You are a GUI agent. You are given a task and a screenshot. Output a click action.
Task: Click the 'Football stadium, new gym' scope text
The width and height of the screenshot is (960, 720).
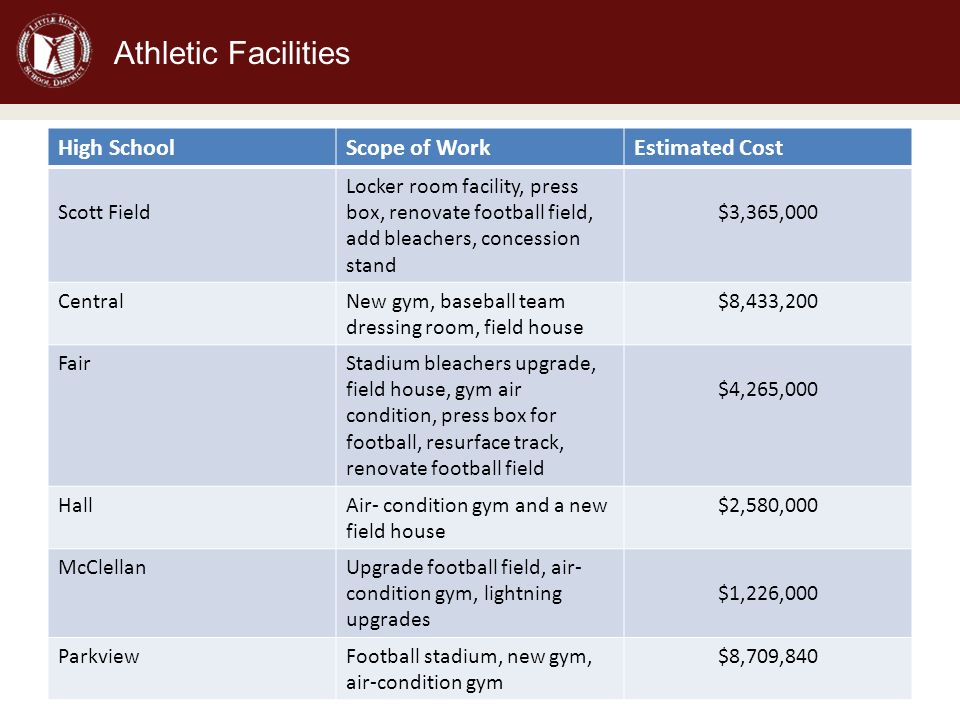[469, 657]
